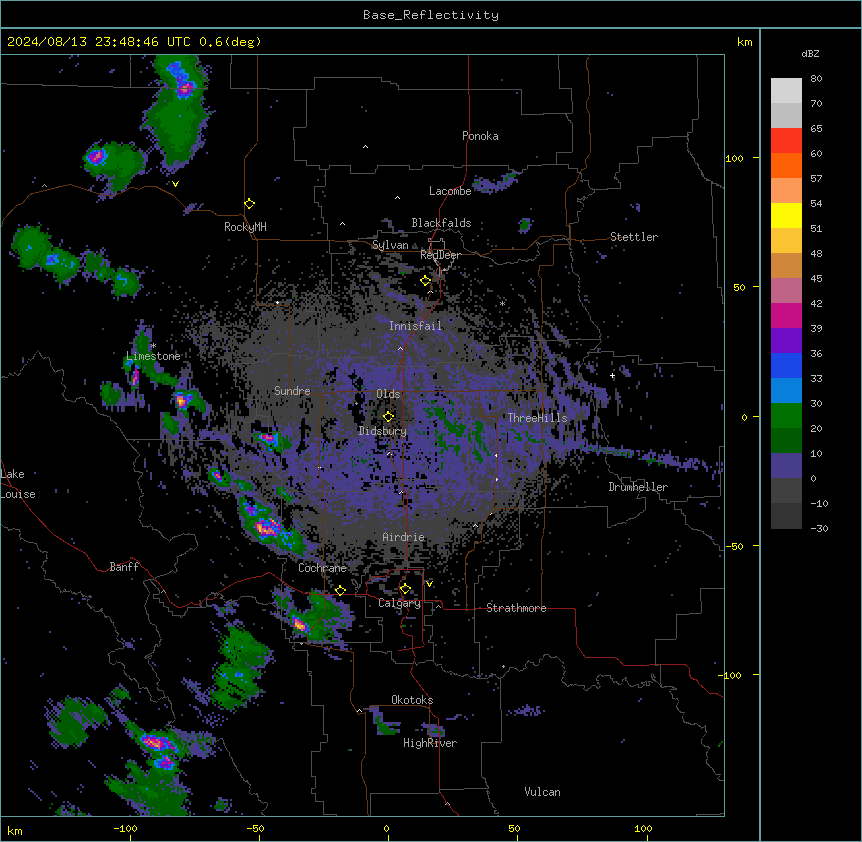Click the Drumheller map label
Viewport: 862px width, 842px height.
[638, 487]
